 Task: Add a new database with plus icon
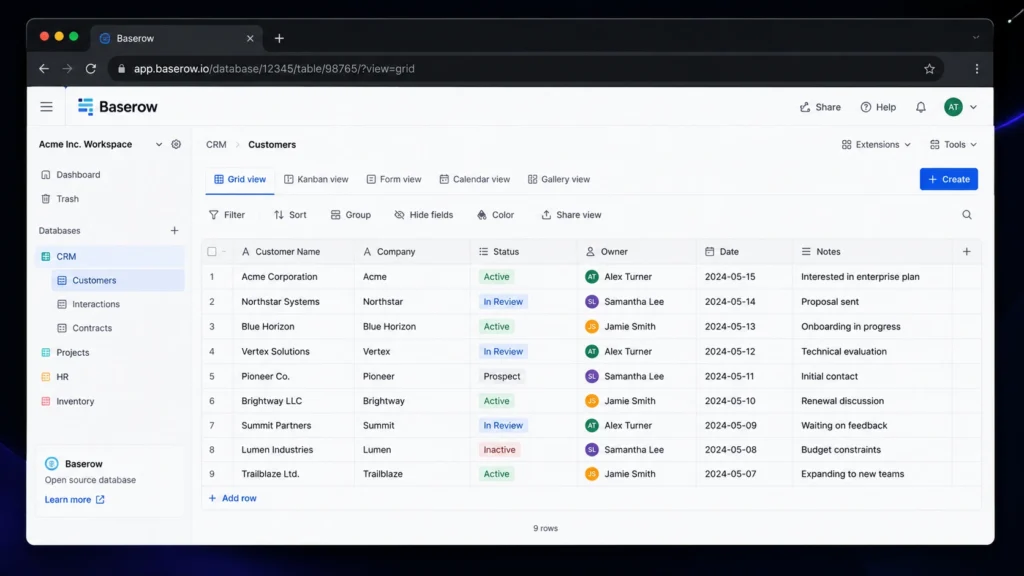174,231
